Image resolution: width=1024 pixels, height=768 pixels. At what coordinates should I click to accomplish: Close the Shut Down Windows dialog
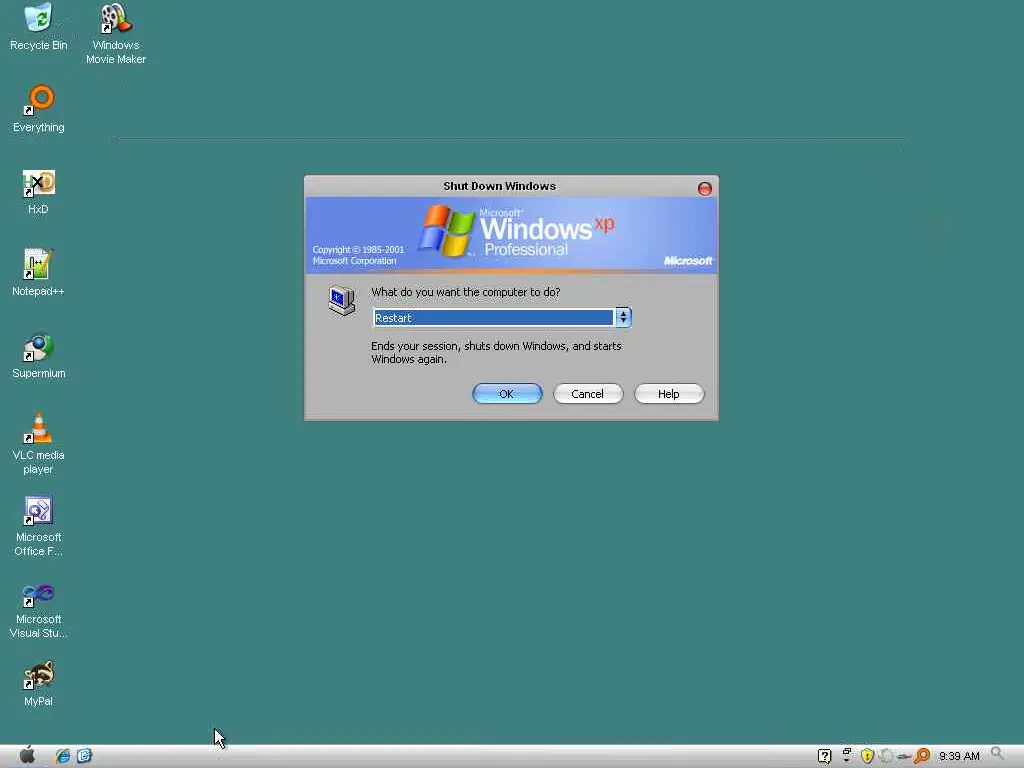click(x=705, y=189)
